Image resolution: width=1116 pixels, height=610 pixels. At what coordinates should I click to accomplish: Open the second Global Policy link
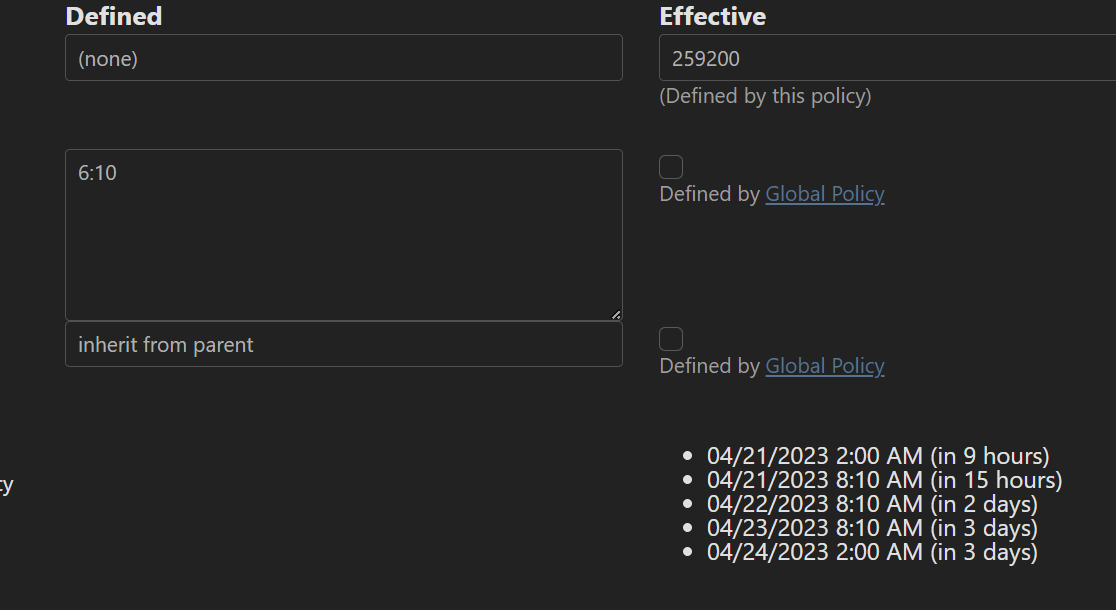pos(824,365)
